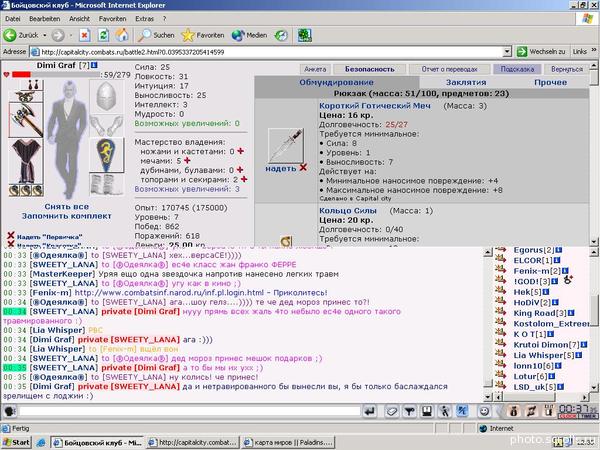
Task: Click the info icon next to Egorus[2]
Action: tap(559, 250)
